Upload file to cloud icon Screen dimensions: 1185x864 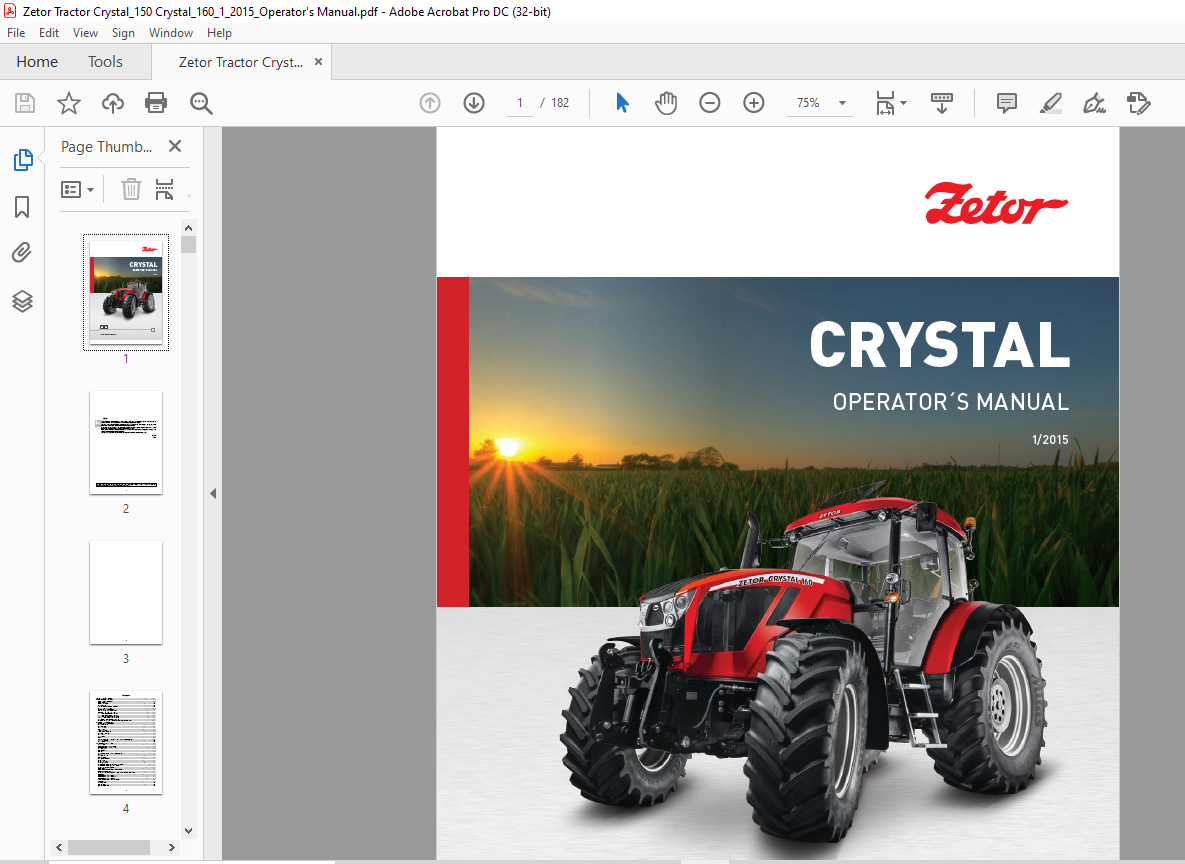coord(113,103)
